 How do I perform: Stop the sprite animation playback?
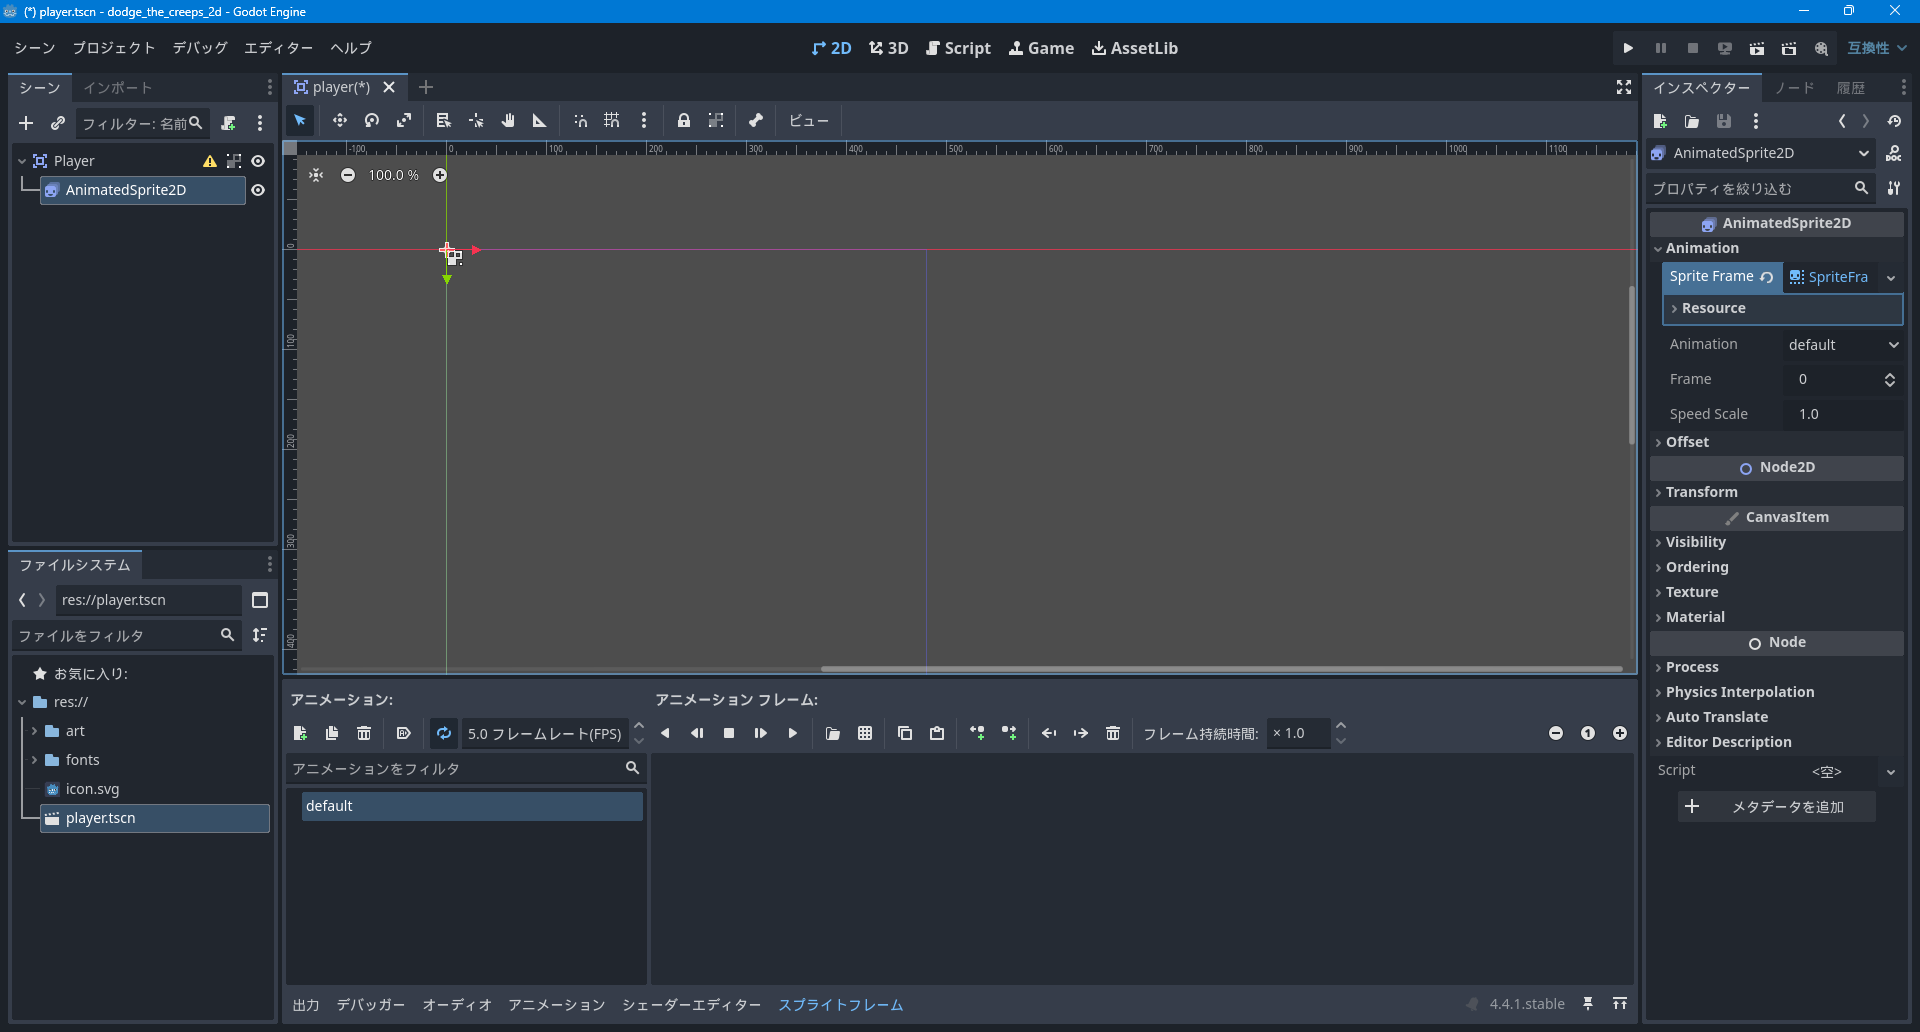[729, 733]
